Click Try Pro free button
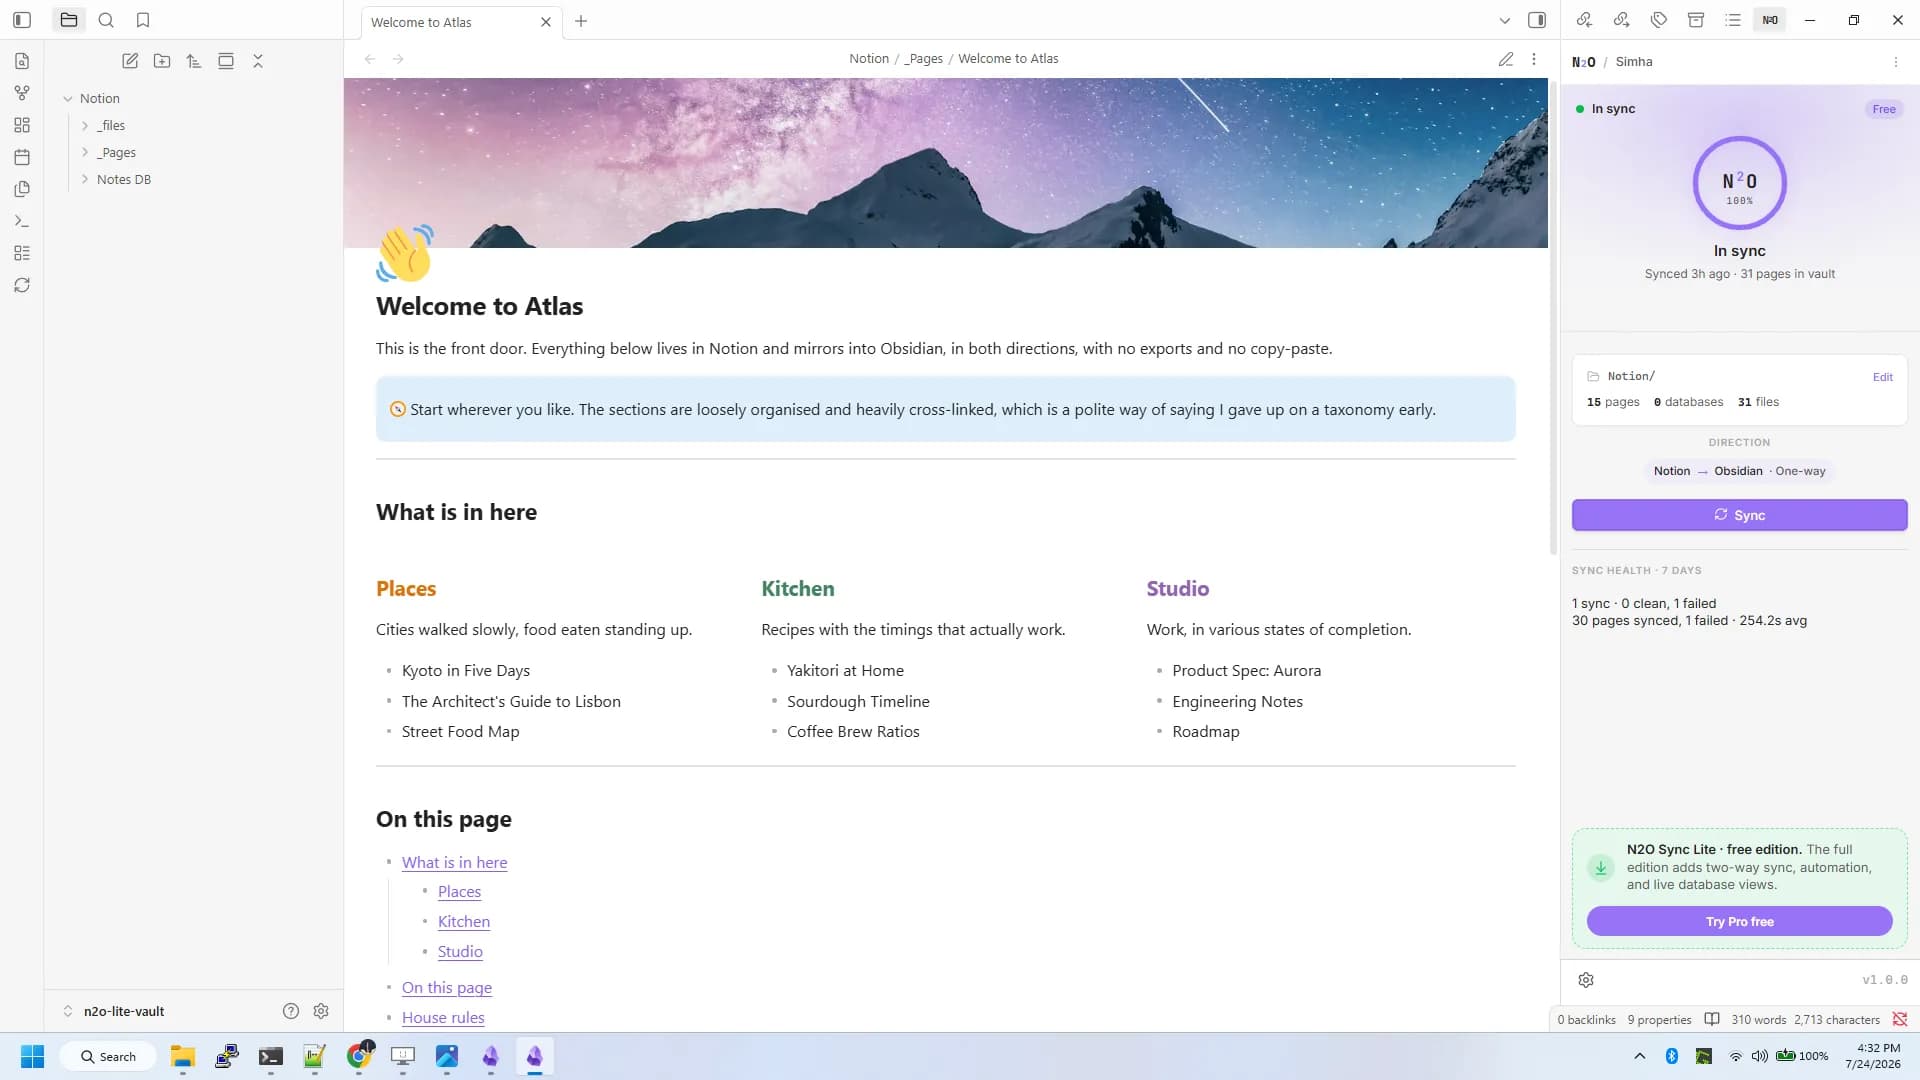1920x1080 pixels. coord(1739,922)
